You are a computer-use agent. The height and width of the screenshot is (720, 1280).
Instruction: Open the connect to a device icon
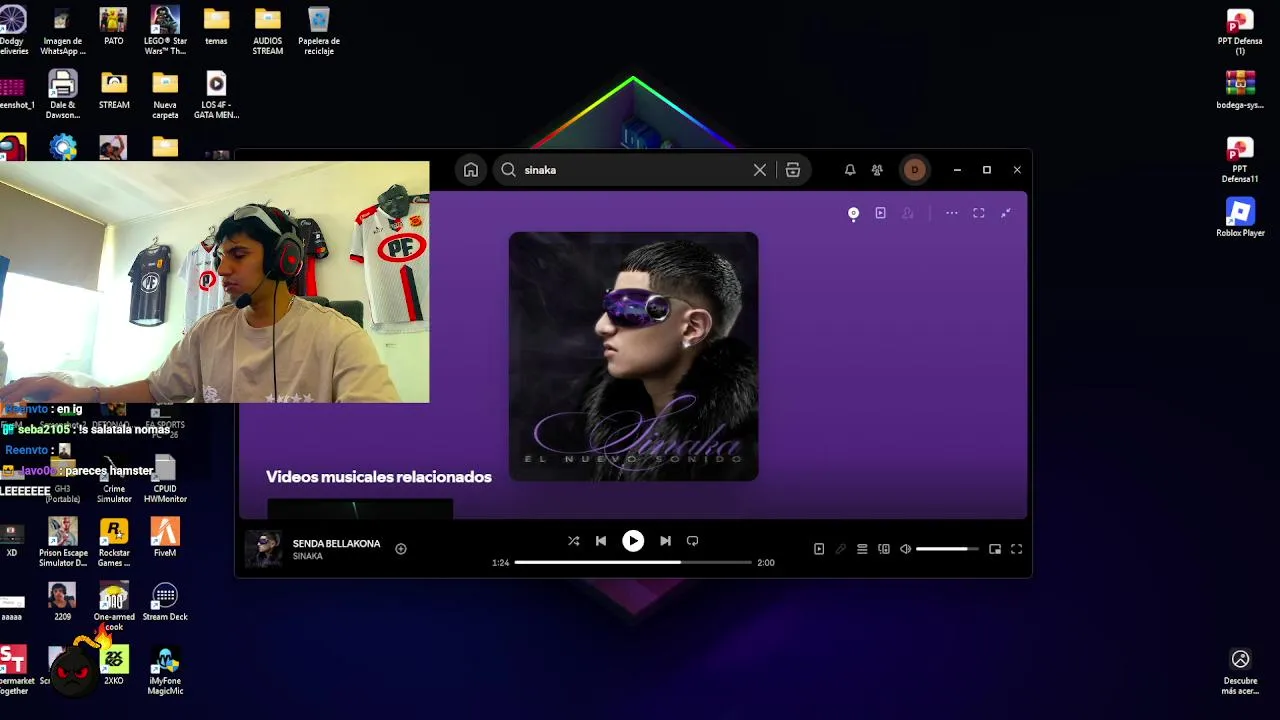point(884,549)
